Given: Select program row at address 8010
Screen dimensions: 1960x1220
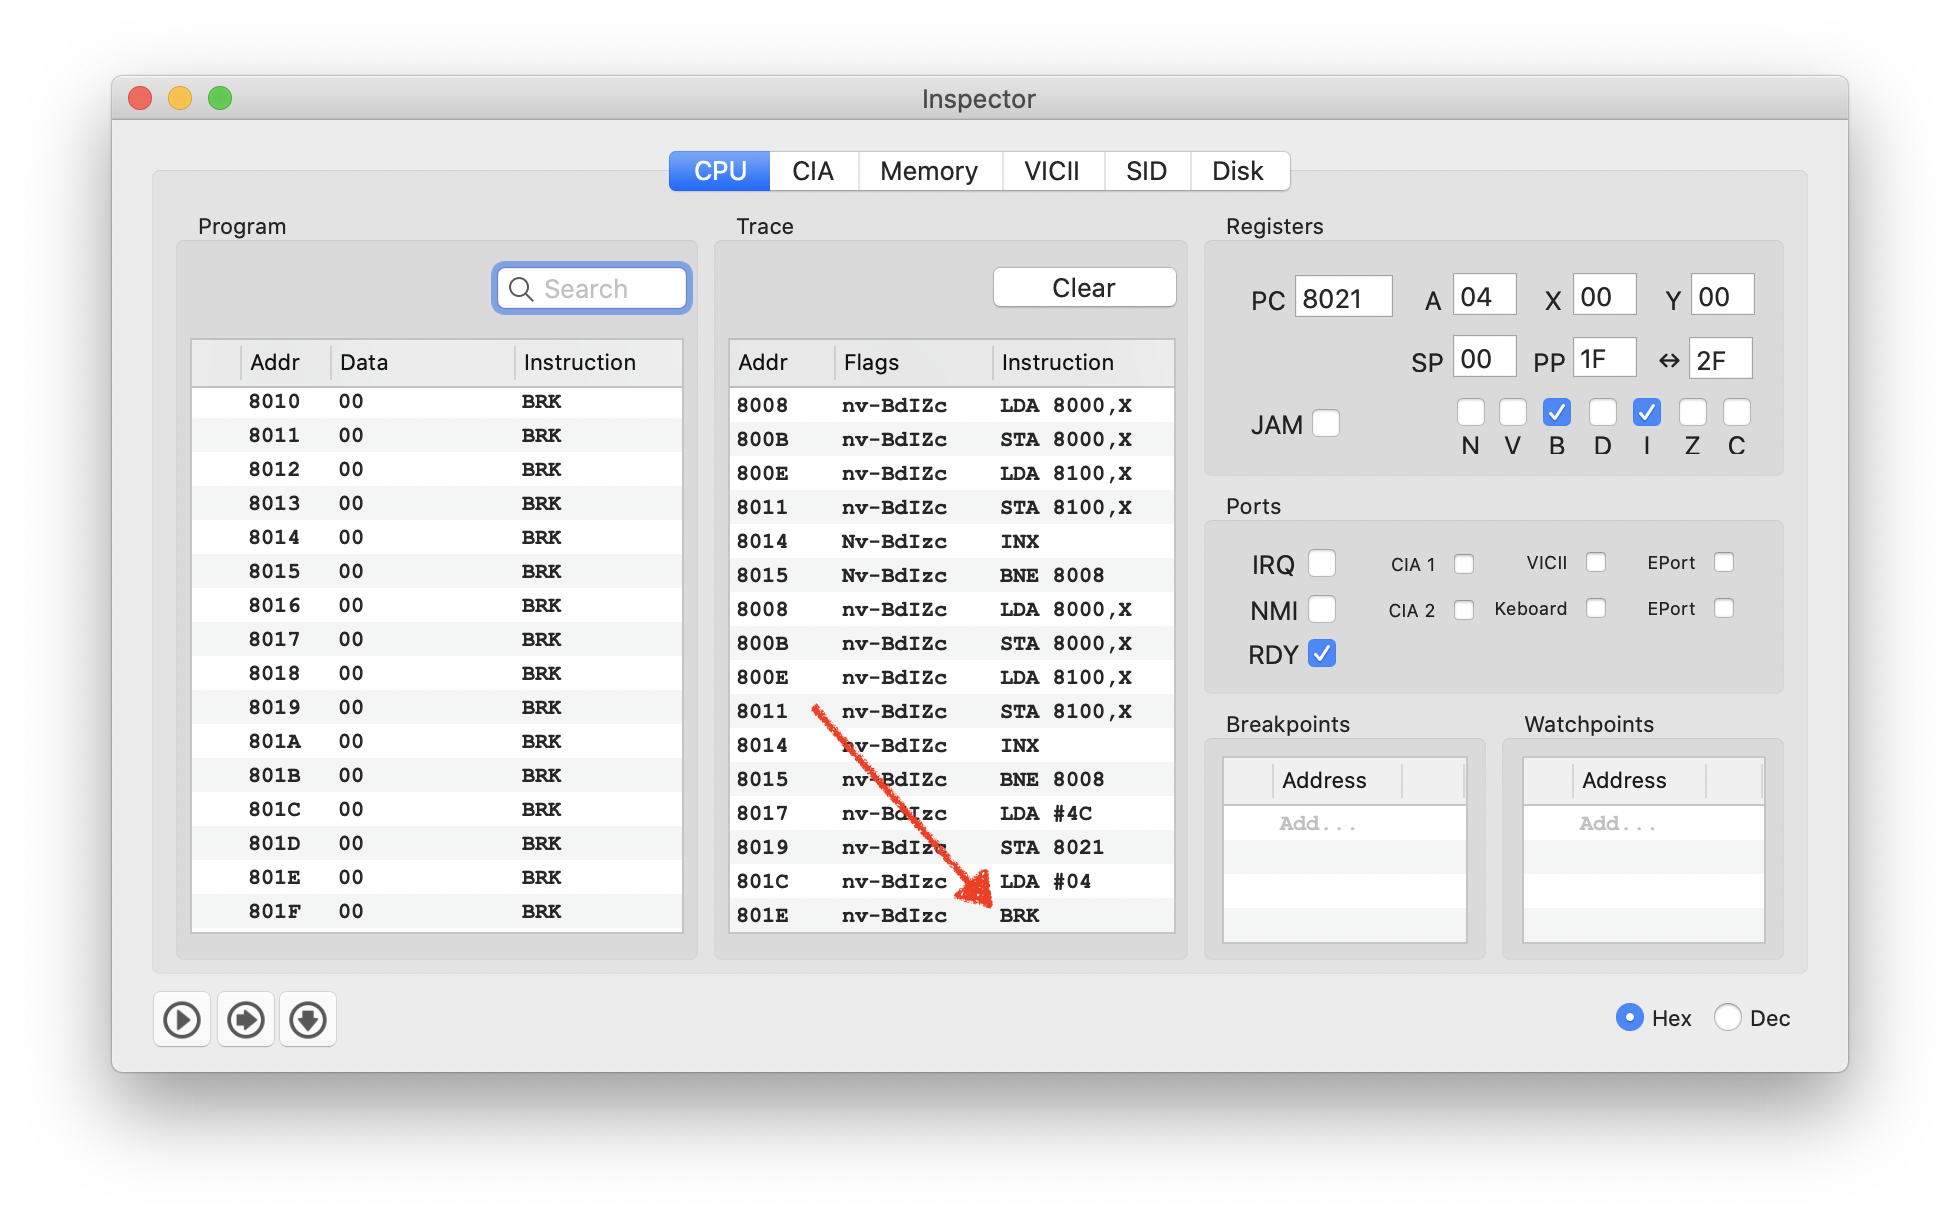Looking at the screenshot, I should (437, 401).
